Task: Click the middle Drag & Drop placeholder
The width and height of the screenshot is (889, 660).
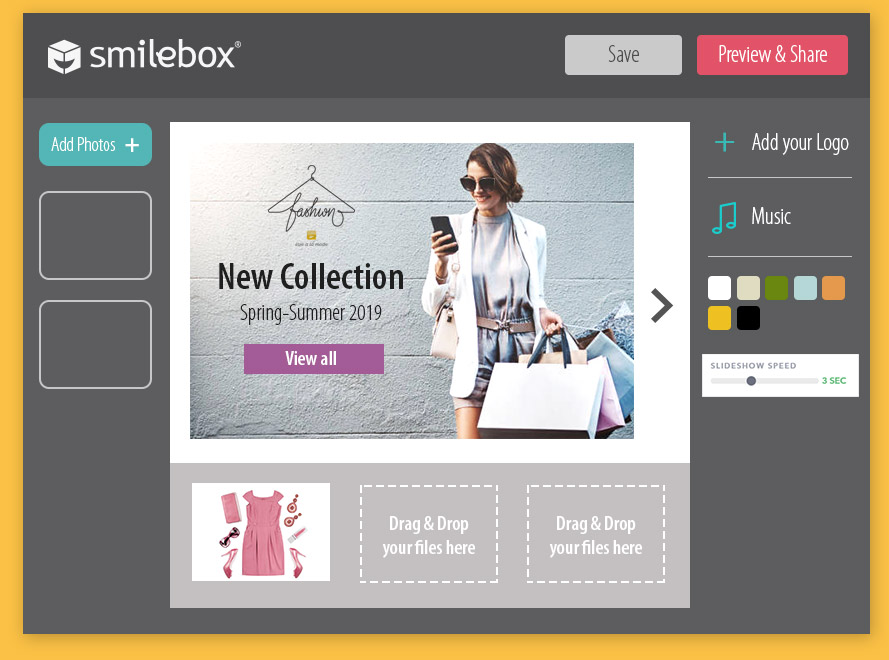Action: tap(428, 535)
